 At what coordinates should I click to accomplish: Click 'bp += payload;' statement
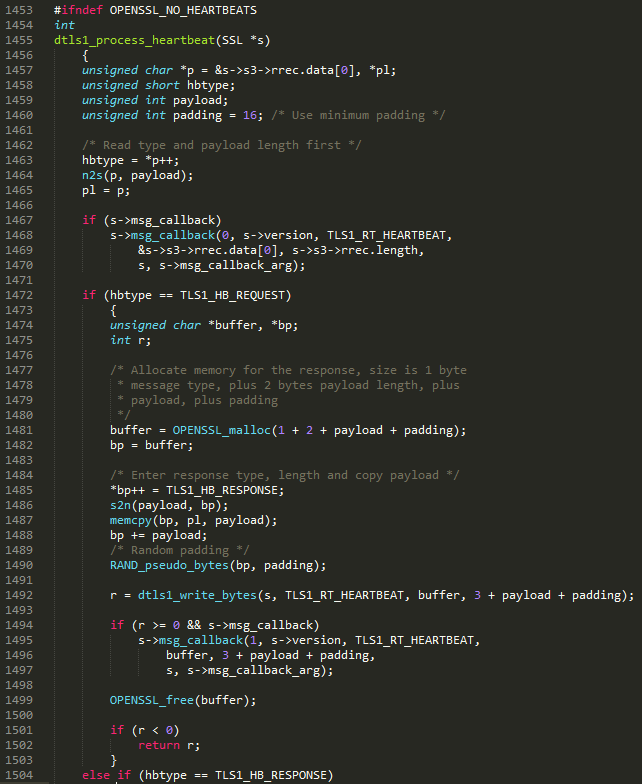(x=158, y=536)
